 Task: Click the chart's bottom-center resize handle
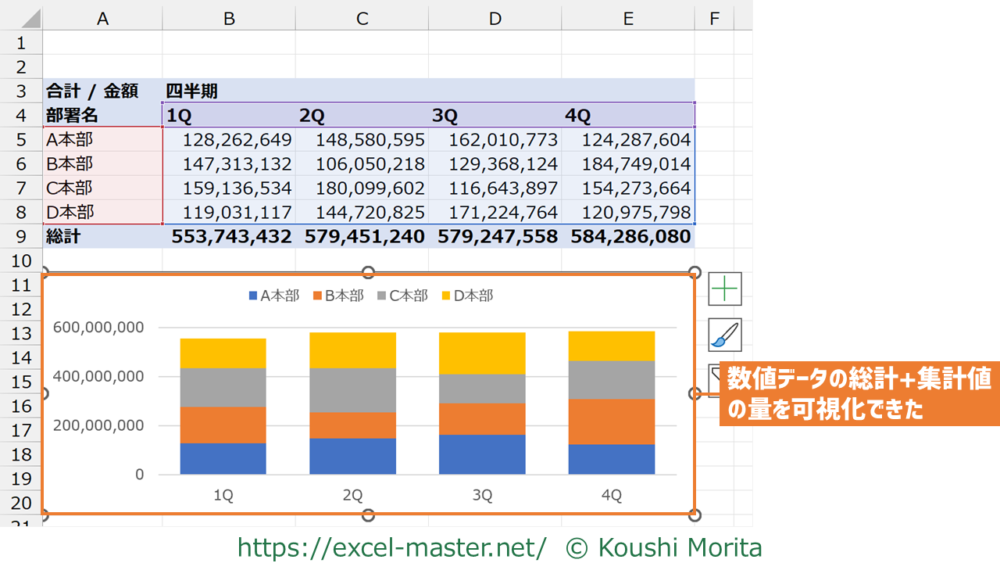[368, 515]
